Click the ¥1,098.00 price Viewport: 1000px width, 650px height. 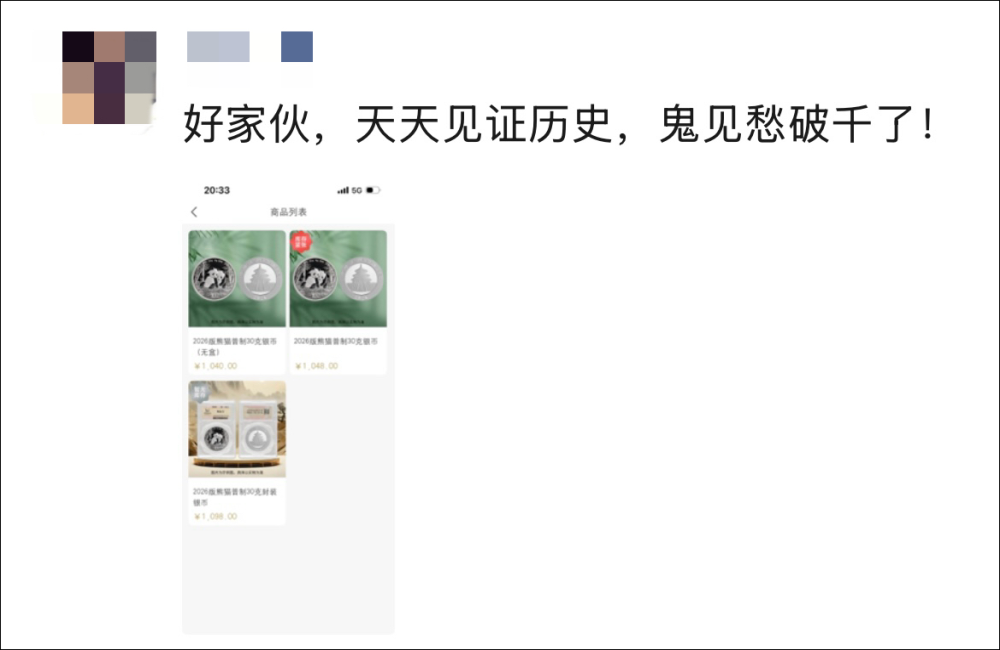[x=215, y=516]
